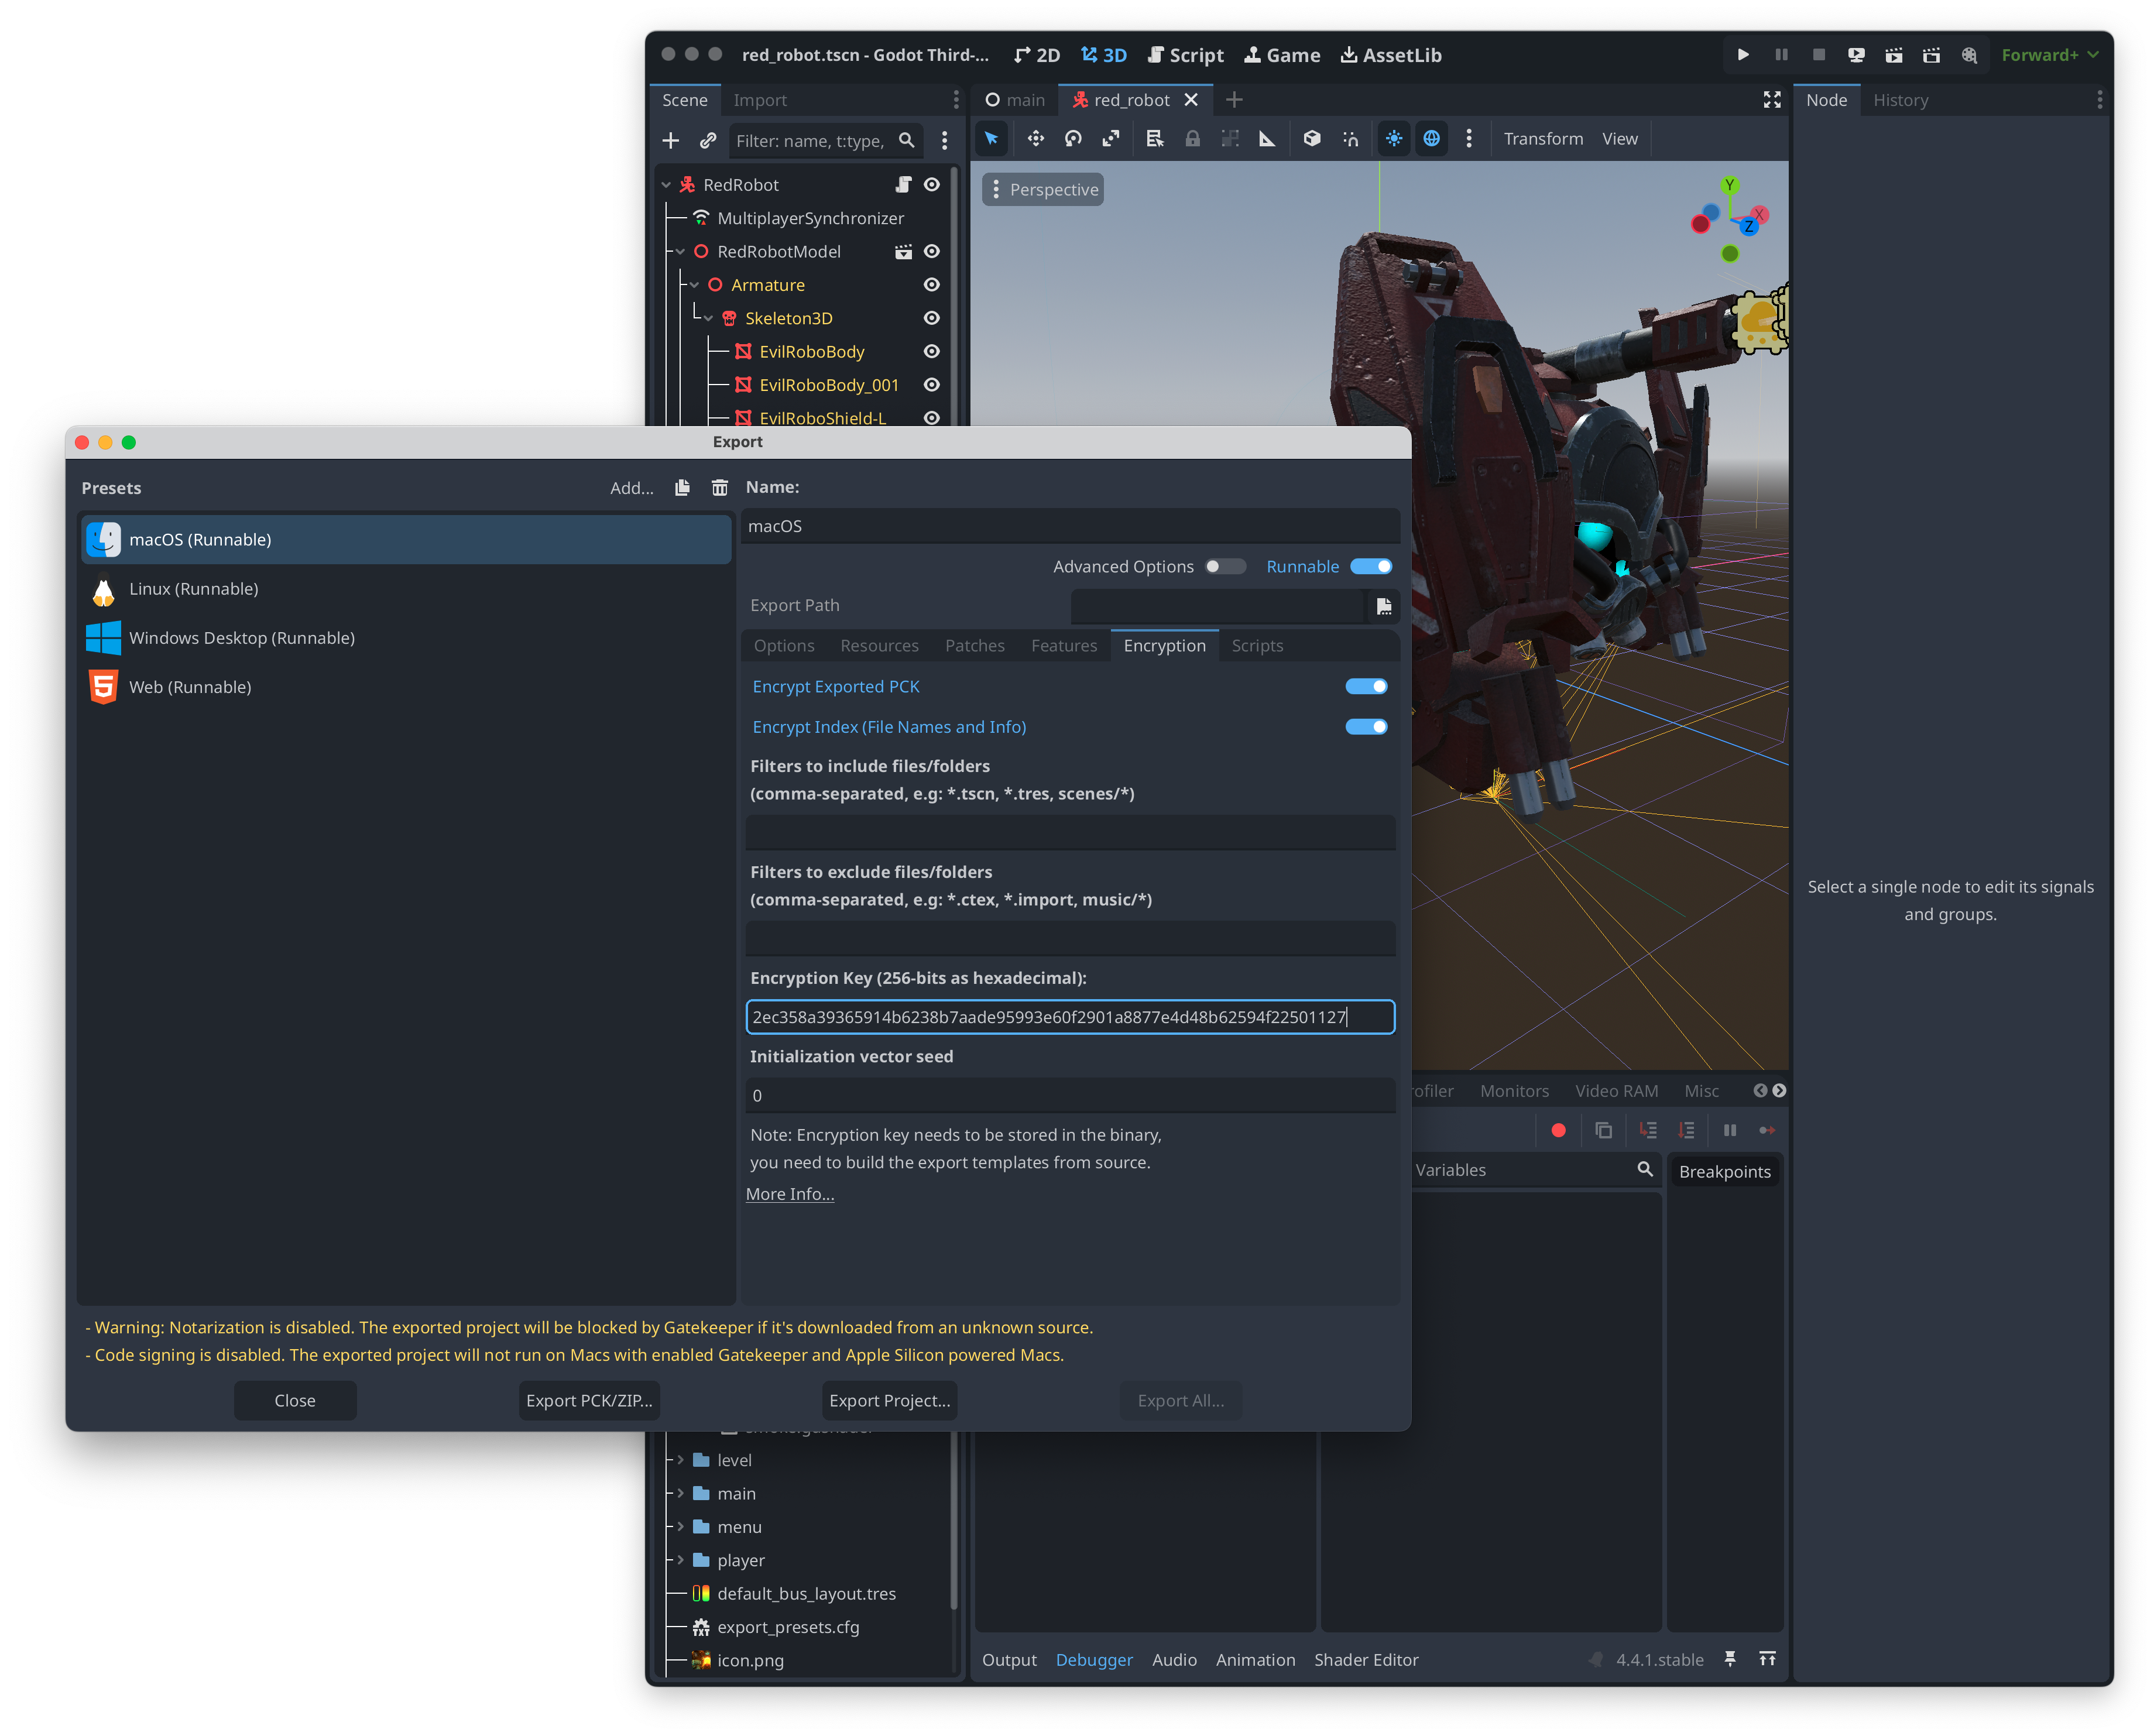Open the More Info... link
Screen dimensions: 2154x1736
coord(789,1194)
